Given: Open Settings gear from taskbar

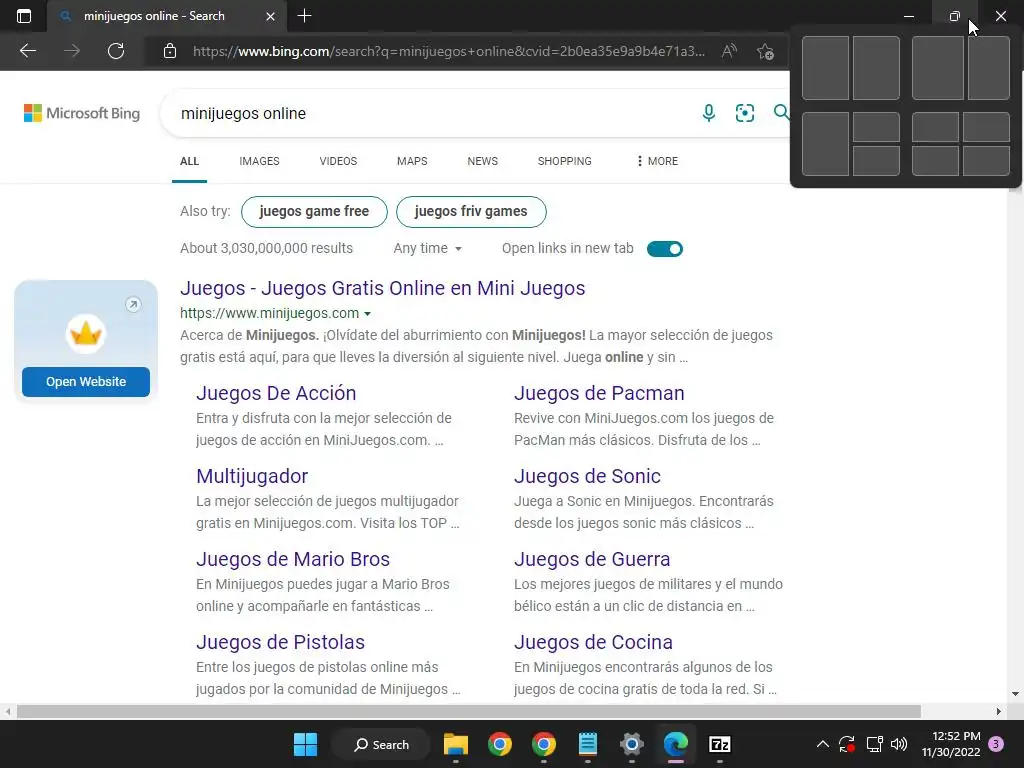Looking at the screenshot, I should [632, 744].
